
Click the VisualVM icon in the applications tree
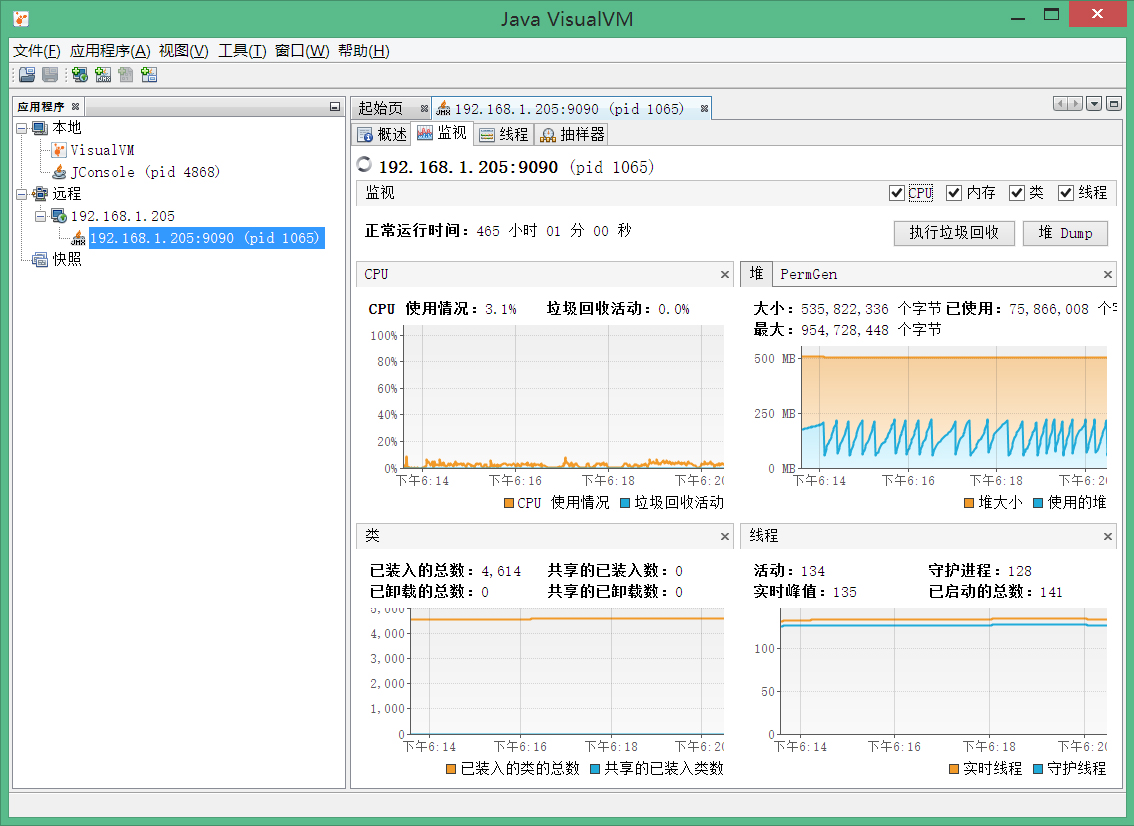[x=59, y=150]
